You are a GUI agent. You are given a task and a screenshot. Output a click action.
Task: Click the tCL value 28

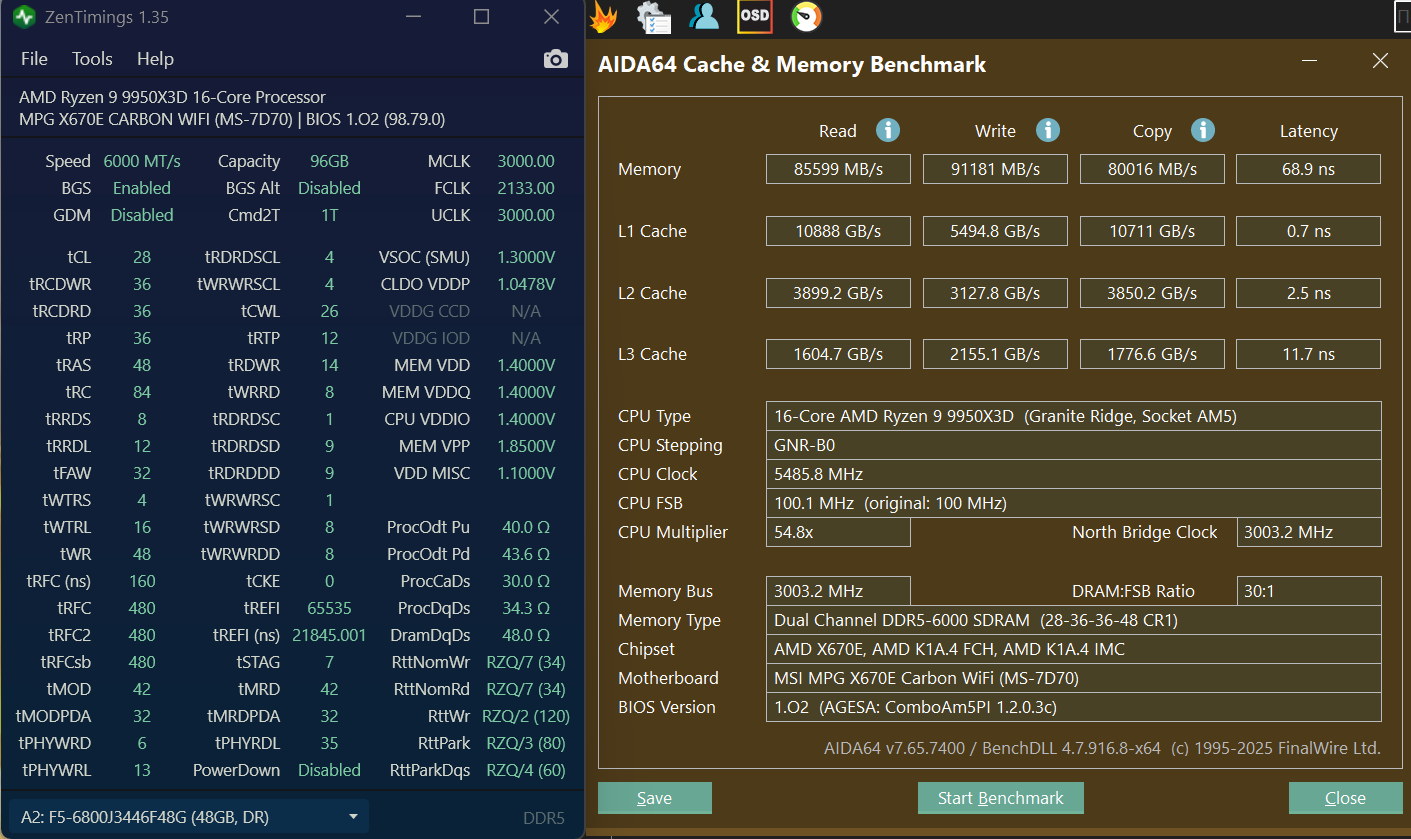(x=142, y=257)
